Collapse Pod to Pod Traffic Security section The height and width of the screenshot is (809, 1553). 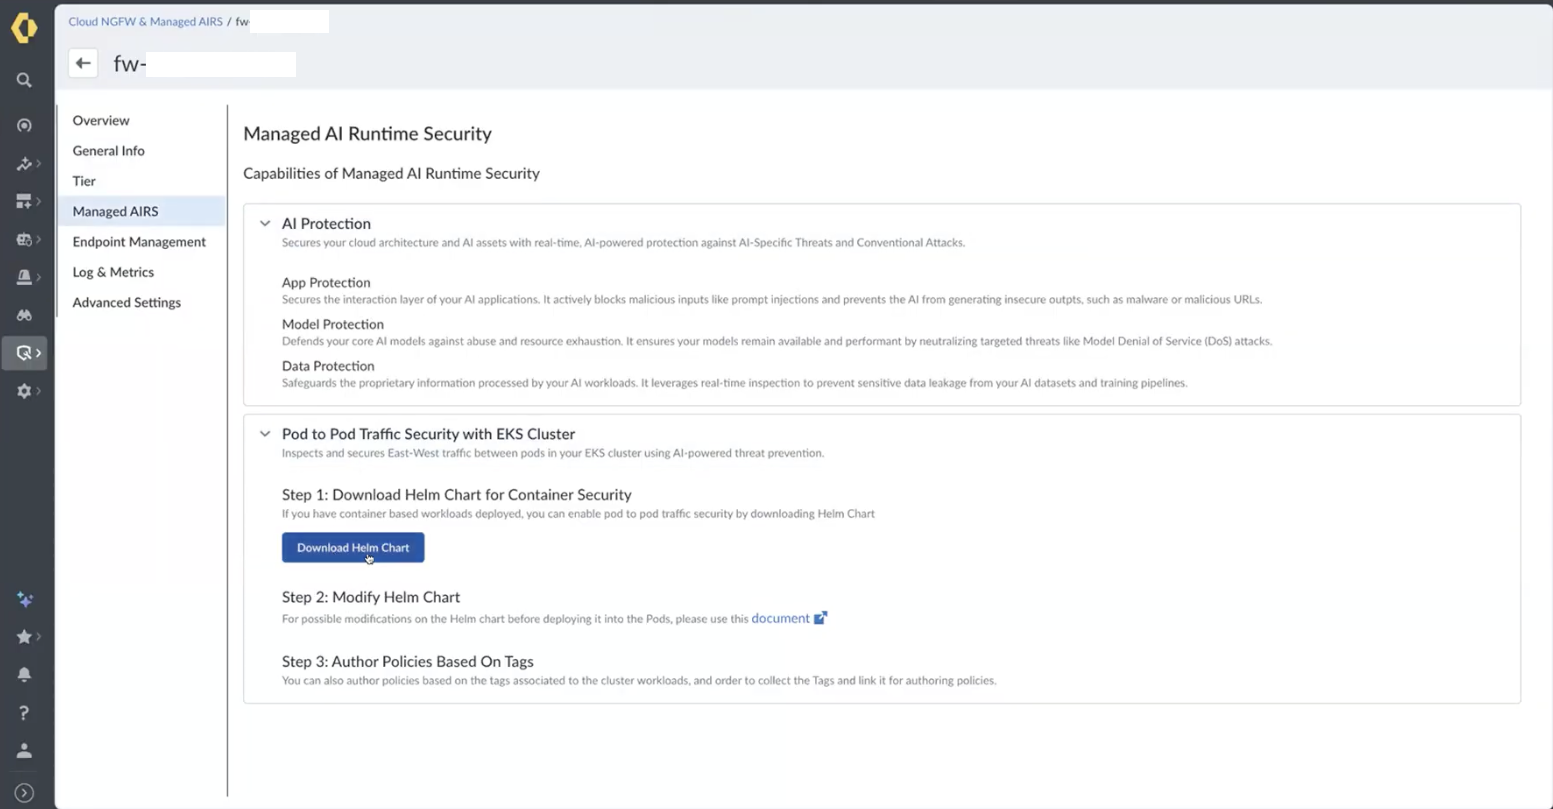pos(265,434)
